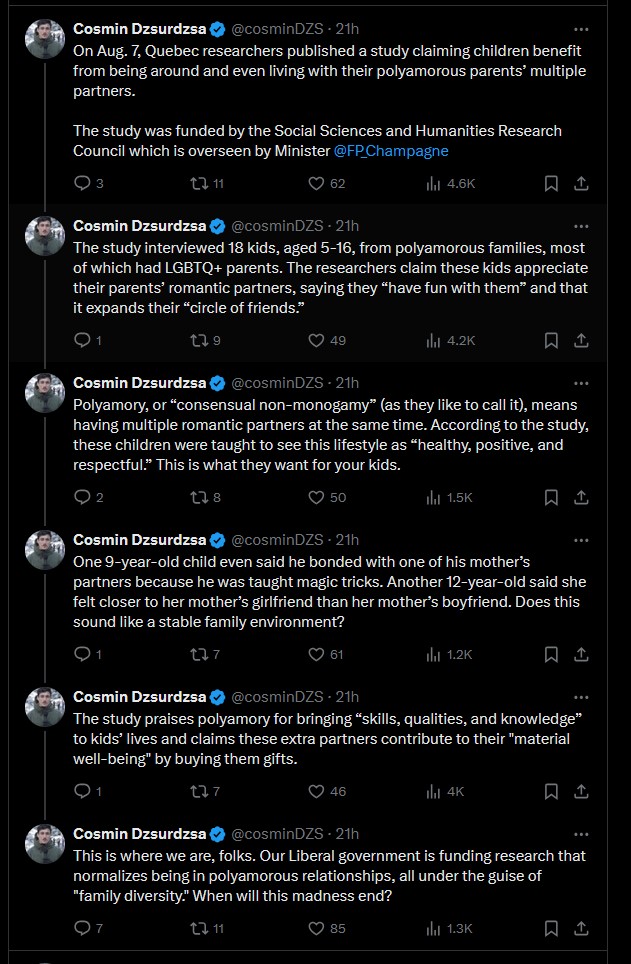Reply to the 'This is where we are, folks' tweet
Image resolution: width=631 pixels, height=964 pixels.
click(x=82, y=928)
